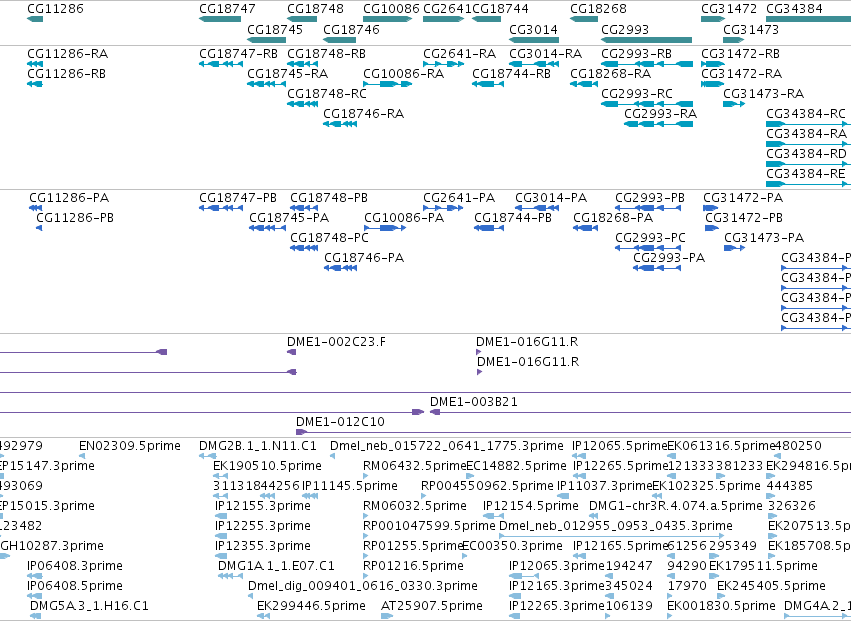Viewport: 851px width, 621px height.
Task: Select the RP004550962.5prime EST label
Action: point(487,485)
